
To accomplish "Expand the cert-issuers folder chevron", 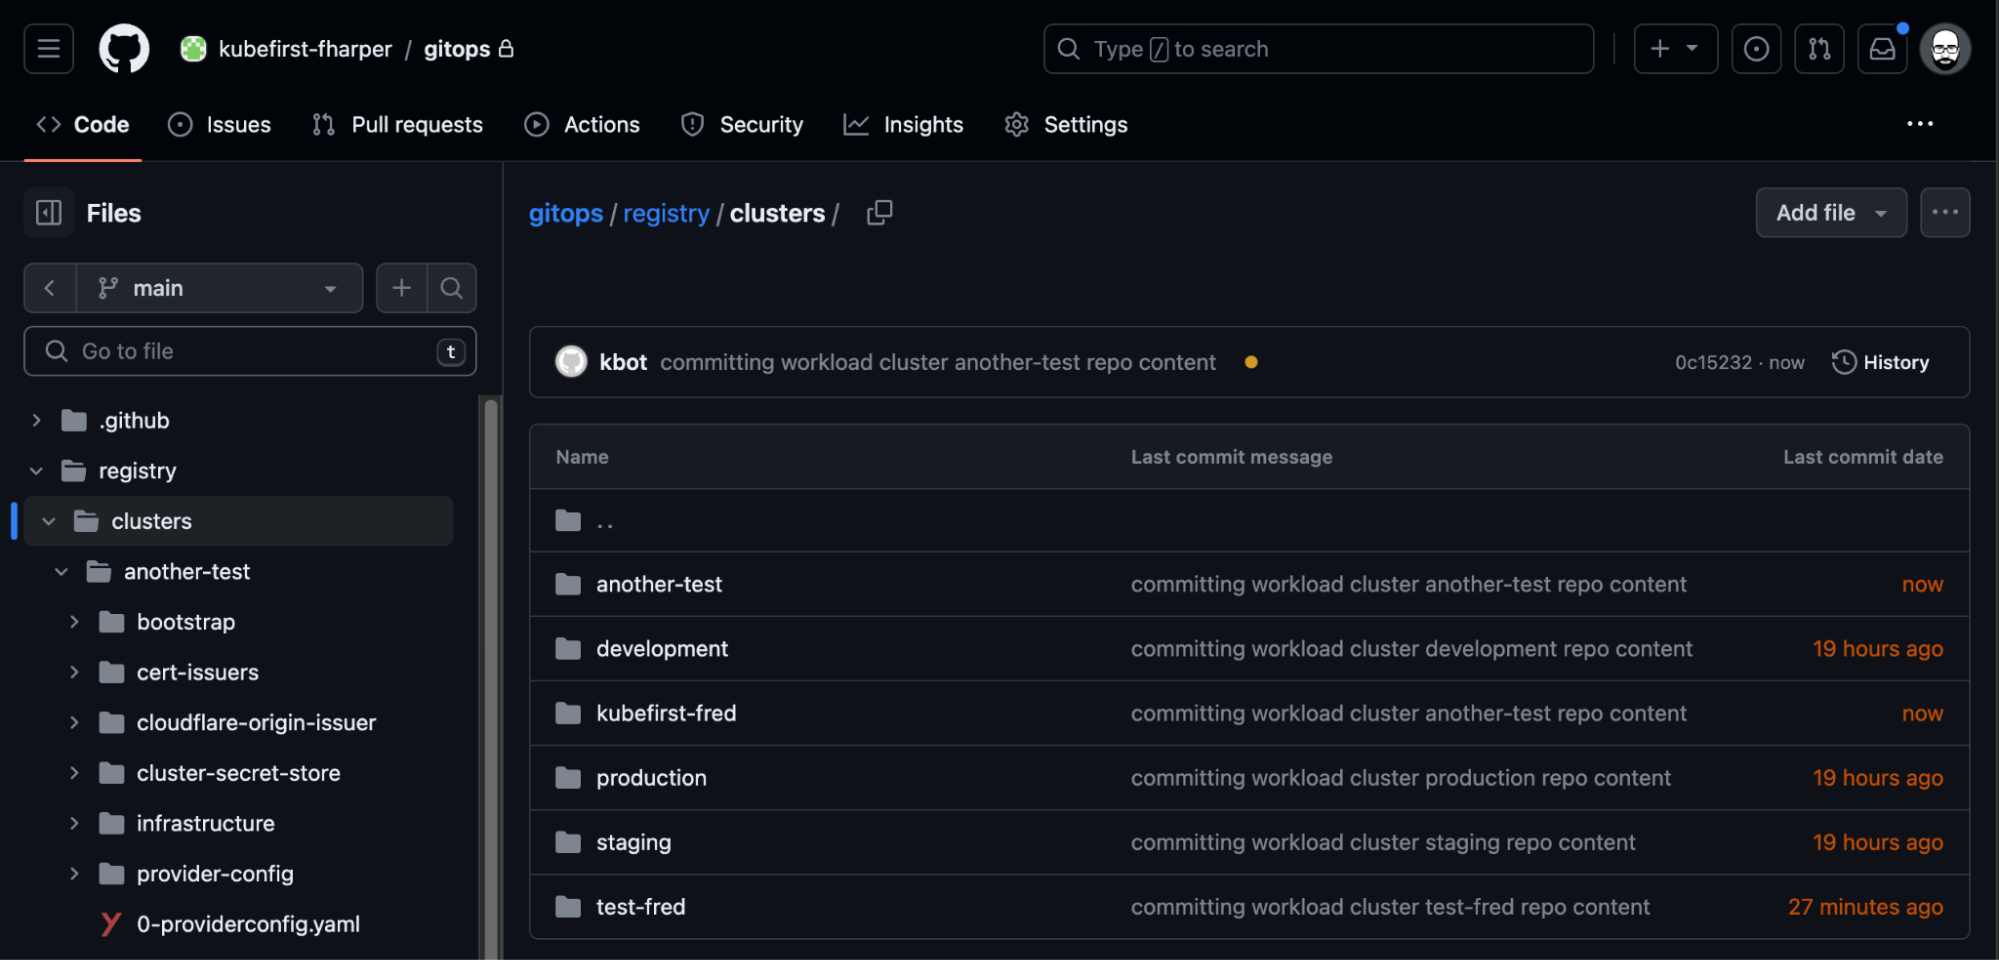I will tap(74, 672).
